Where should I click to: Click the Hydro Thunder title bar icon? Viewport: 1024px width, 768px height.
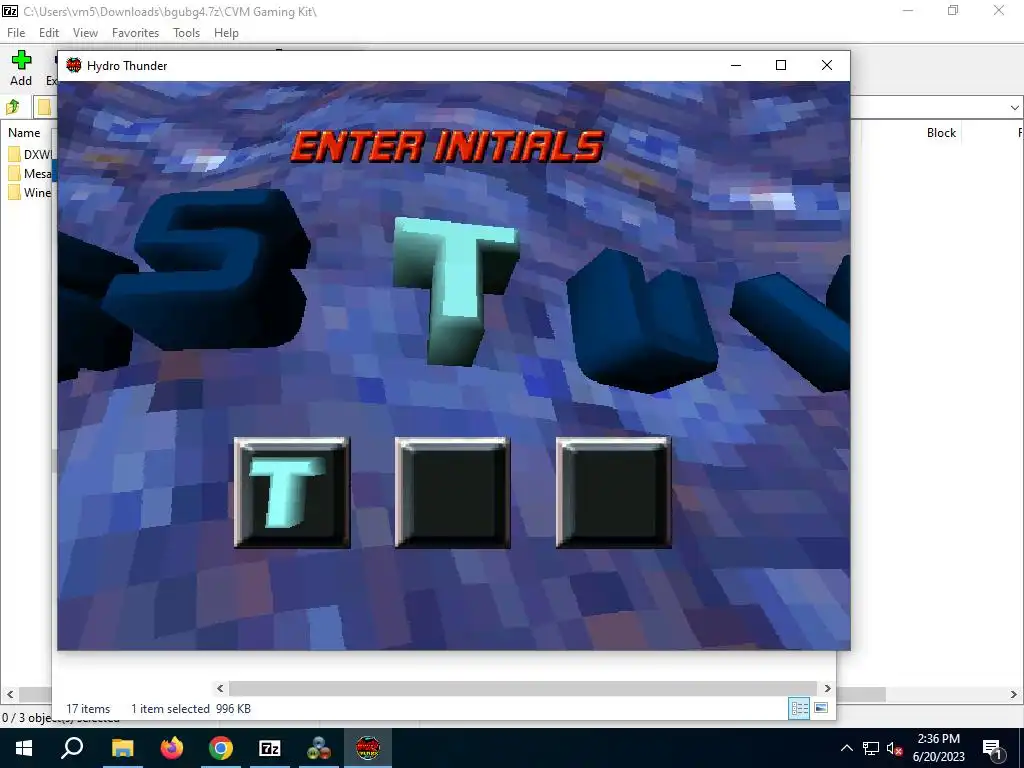(74, 65)
